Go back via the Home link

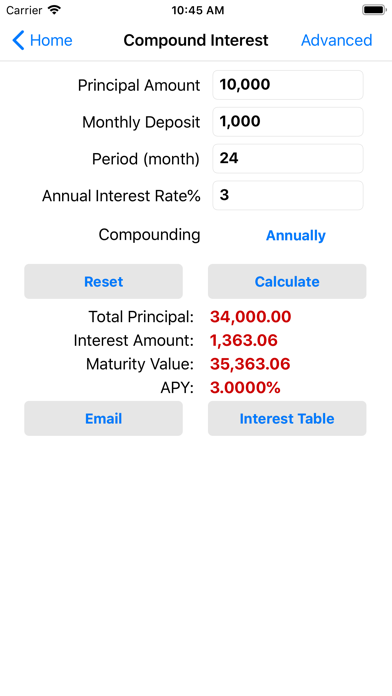(x=51, y=40)
